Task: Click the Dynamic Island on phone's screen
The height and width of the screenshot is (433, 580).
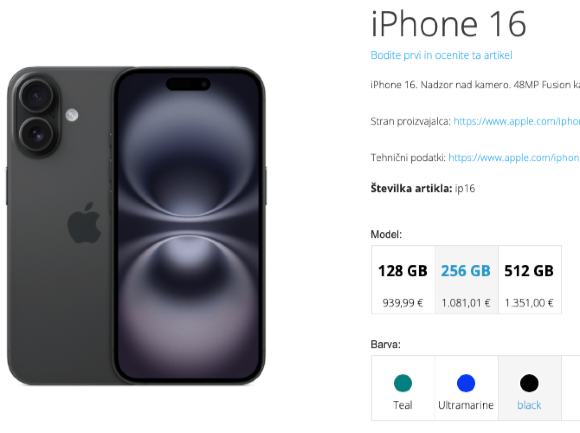Action: coord(188,84)
